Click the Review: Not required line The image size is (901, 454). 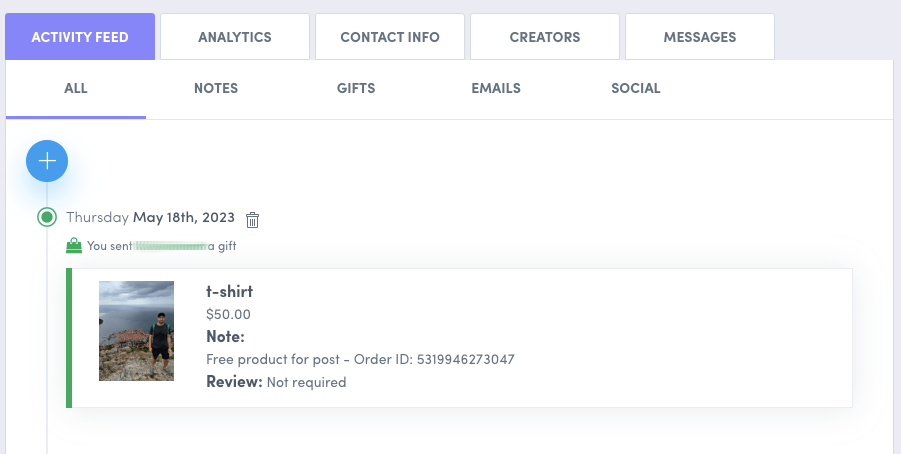tap(276, 382)
